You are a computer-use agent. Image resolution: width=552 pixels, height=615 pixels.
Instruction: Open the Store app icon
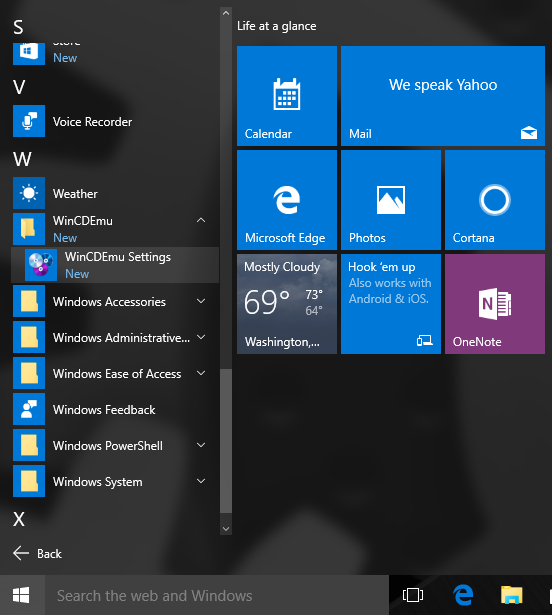pos(29,53)
